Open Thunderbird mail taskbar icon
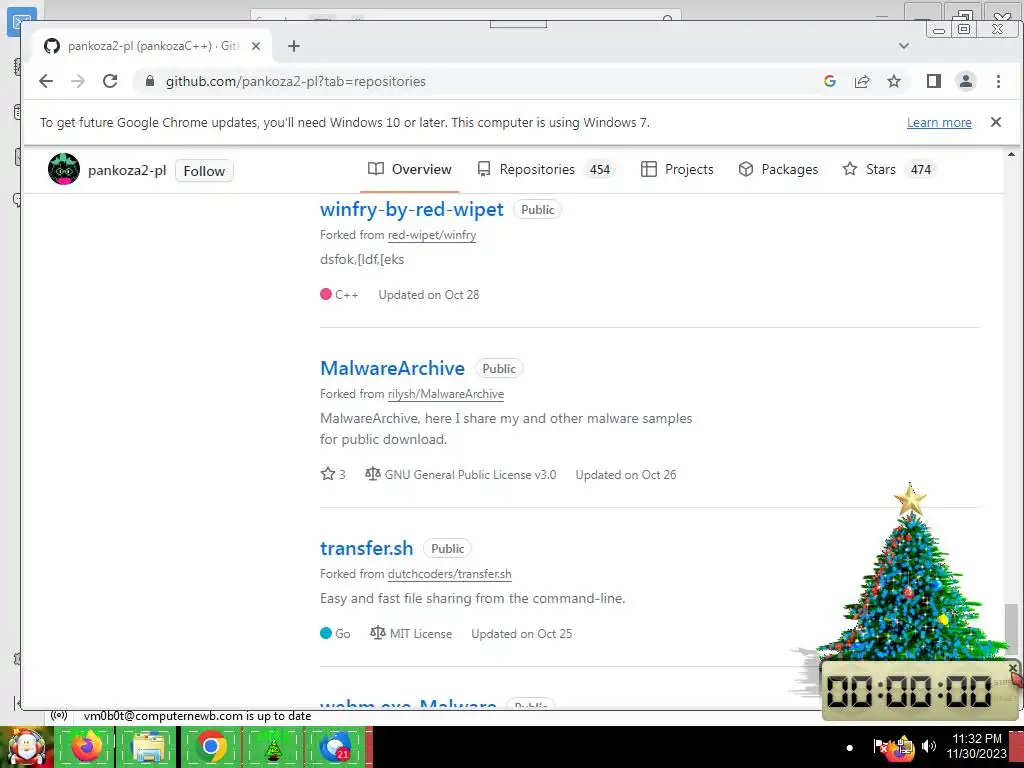Viewport: 1024px width, 768px height. tap(334, 746)
